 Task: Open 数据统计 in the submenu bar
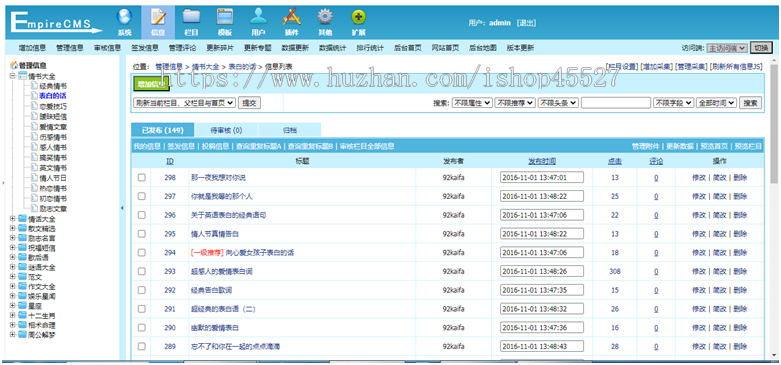pyautogui.click(x=333, y=48)
